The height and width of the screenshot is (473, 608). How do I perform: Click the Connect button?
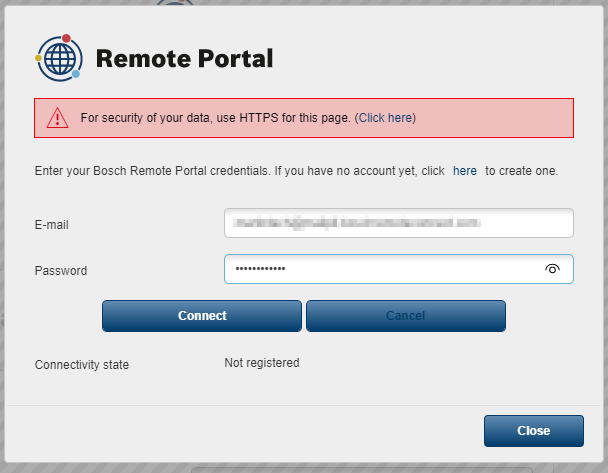(202, 316)
